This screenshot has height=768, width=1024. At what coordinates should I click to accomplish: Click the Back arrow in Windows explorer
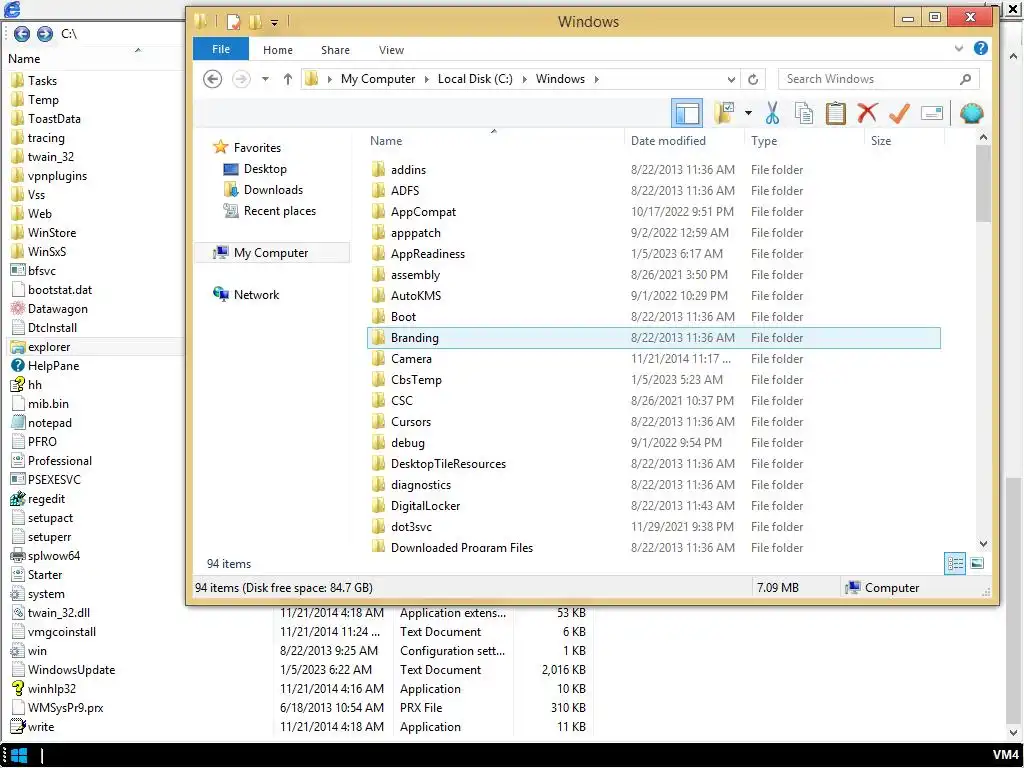pos(212,79)
